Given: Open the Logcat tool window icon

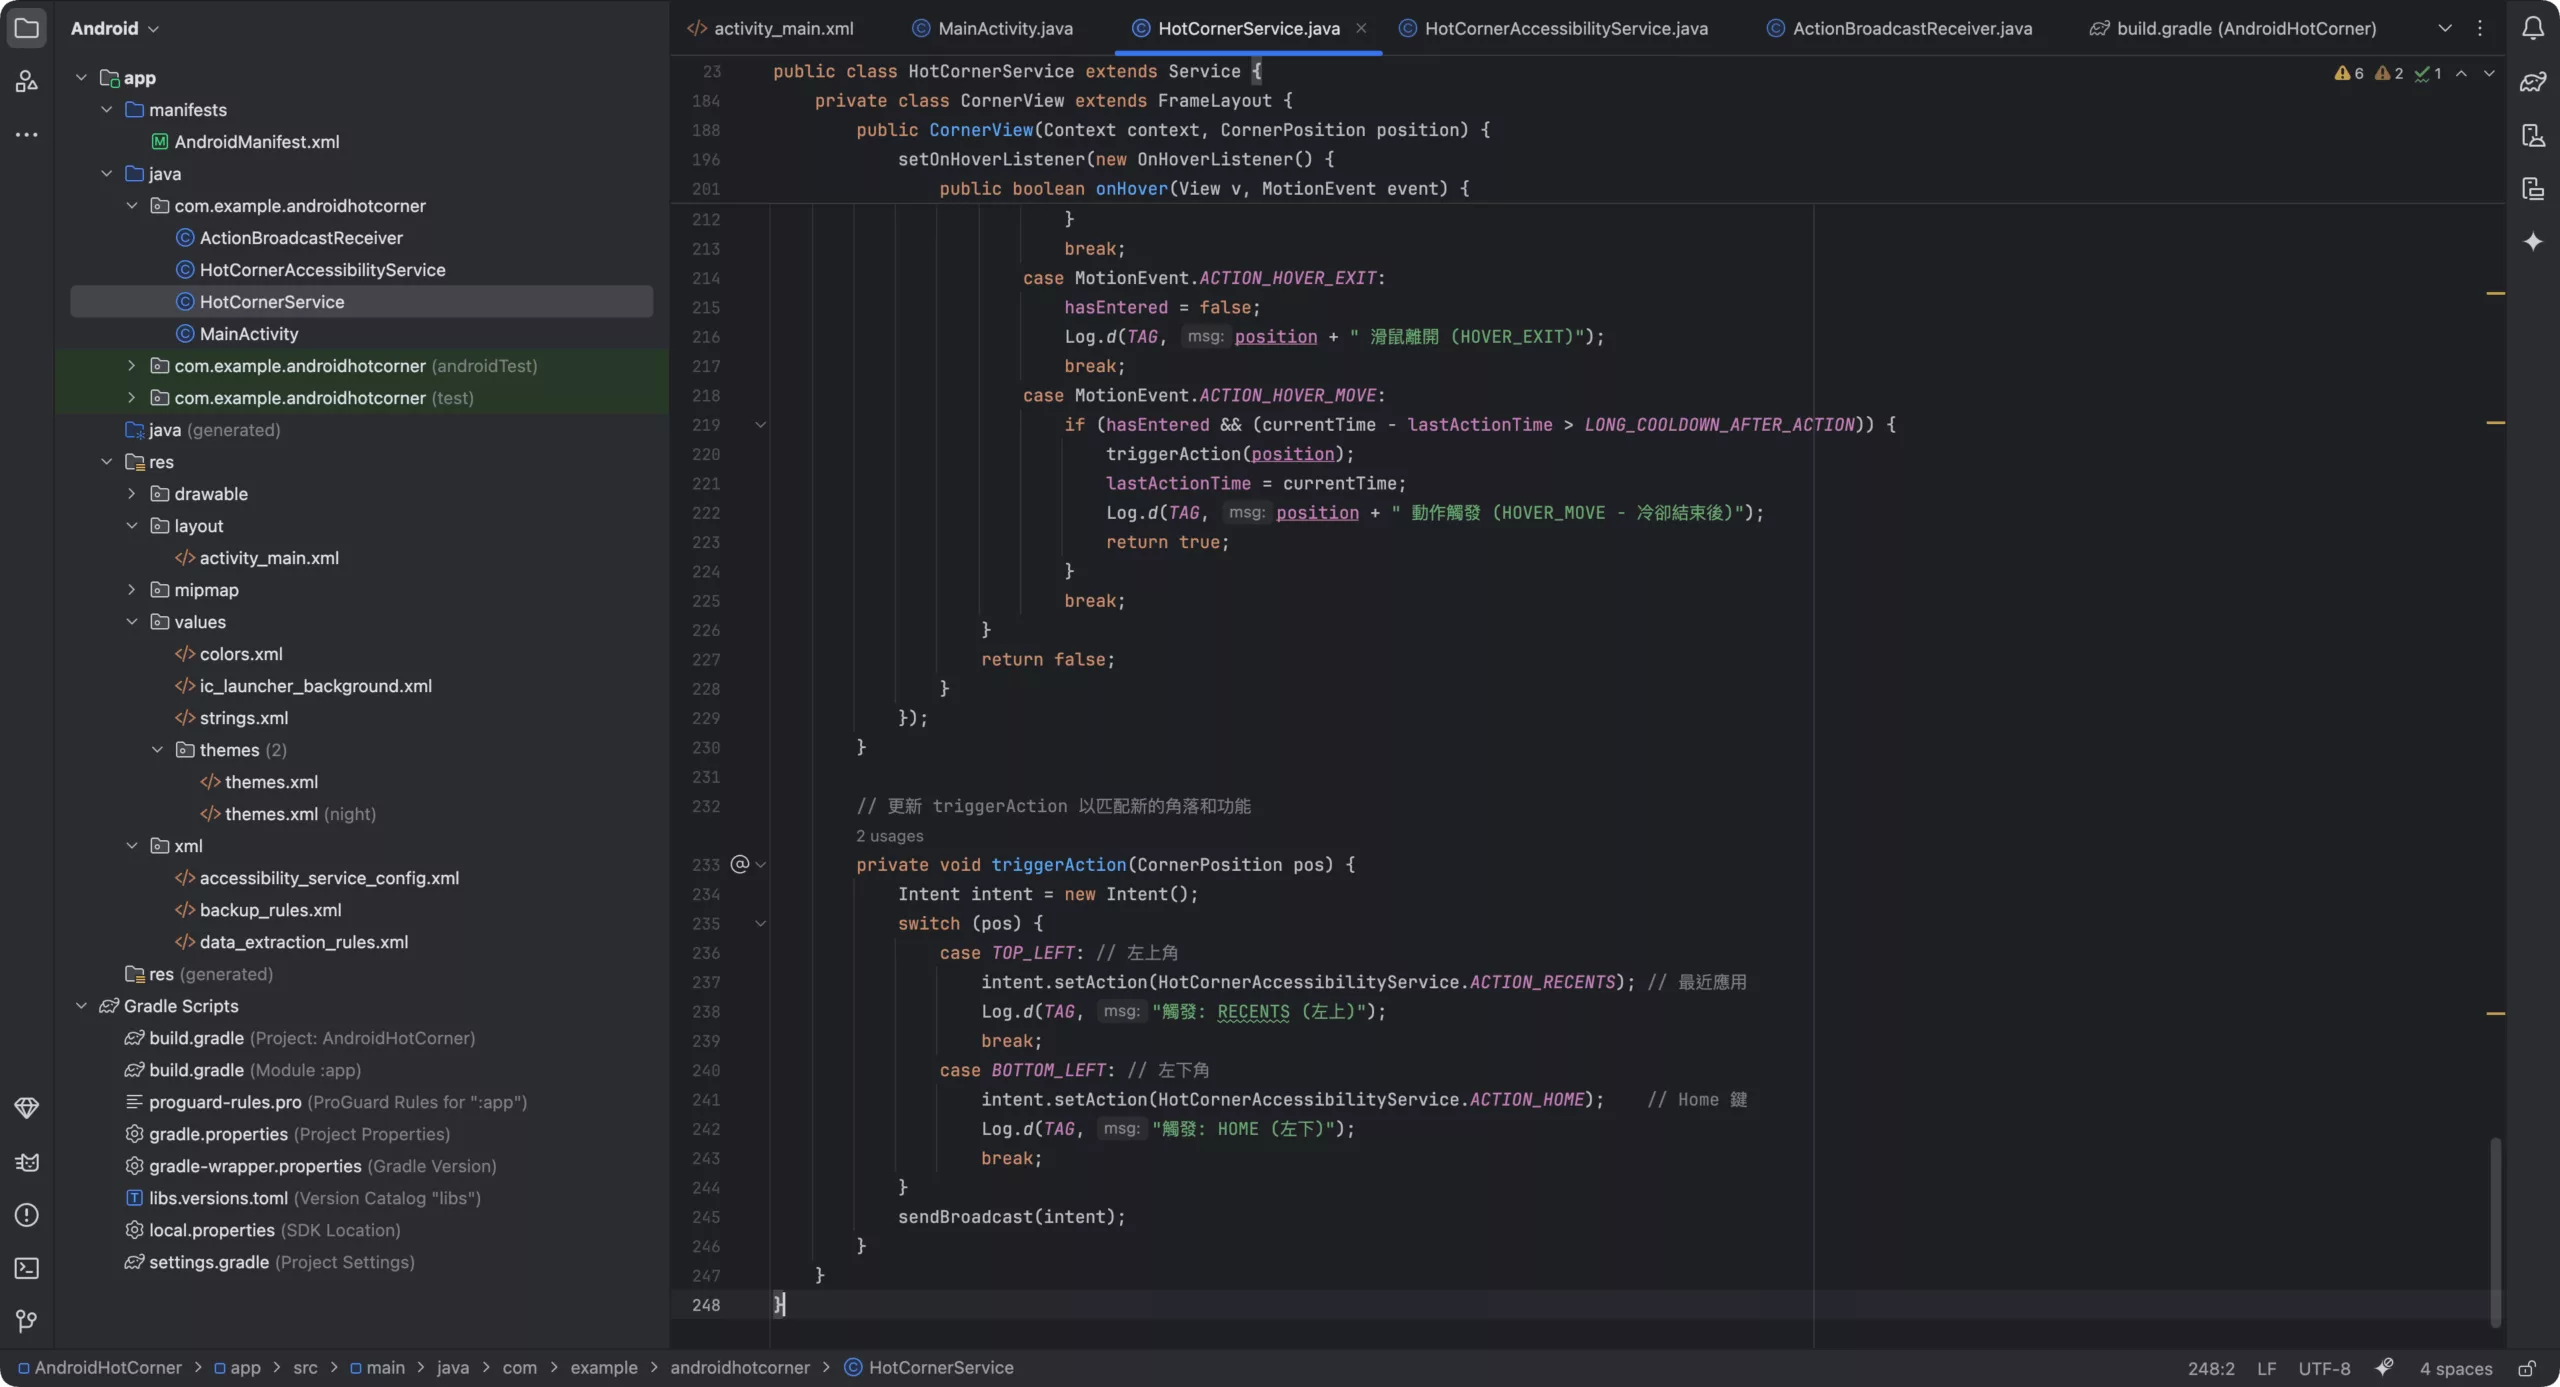Looking at the screenshot, I should tap(27, 1162).
